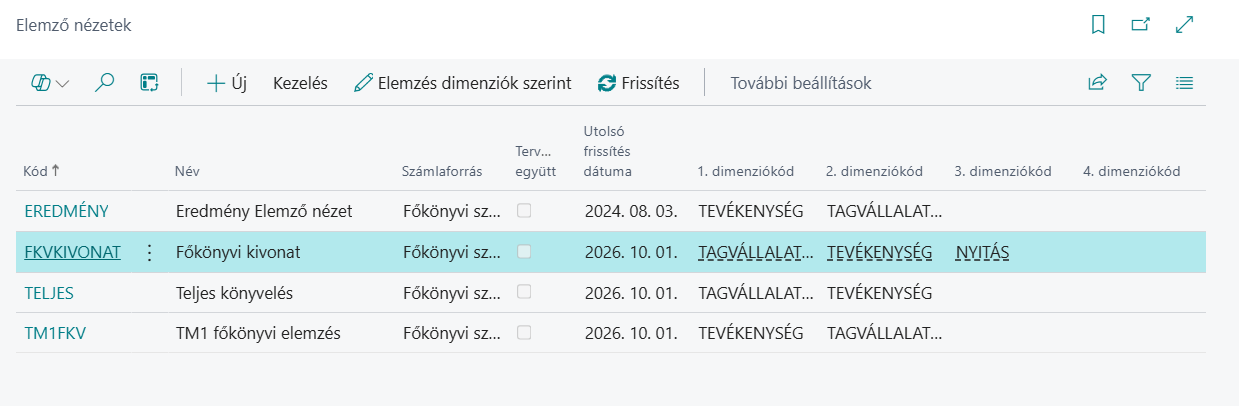Switch list view layout icon
Screen dimensions: 1239x406
coord(1185,84)
